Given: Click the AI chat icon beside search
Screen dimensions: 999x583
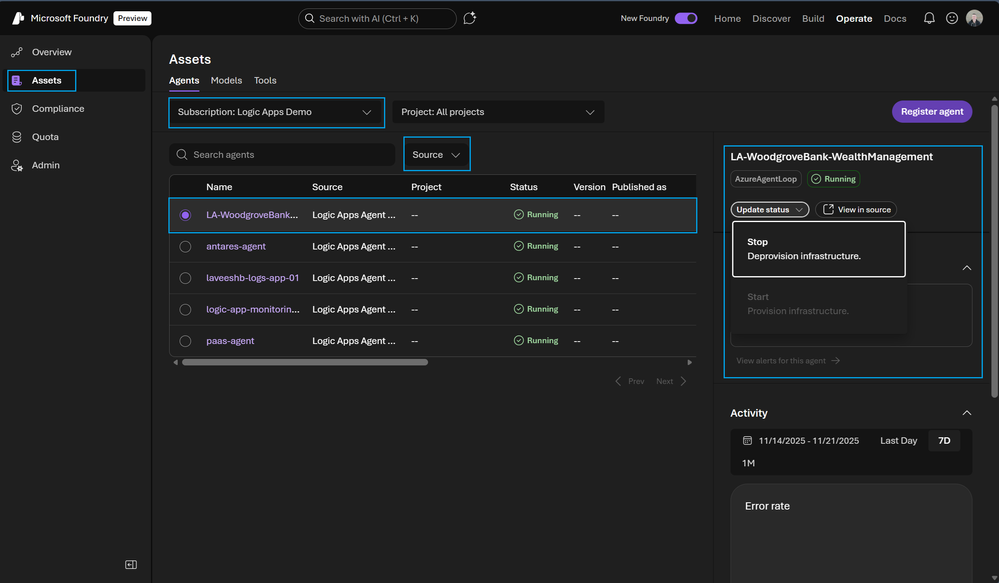Looking at the screenshot, I should click(x=470, y=18).
